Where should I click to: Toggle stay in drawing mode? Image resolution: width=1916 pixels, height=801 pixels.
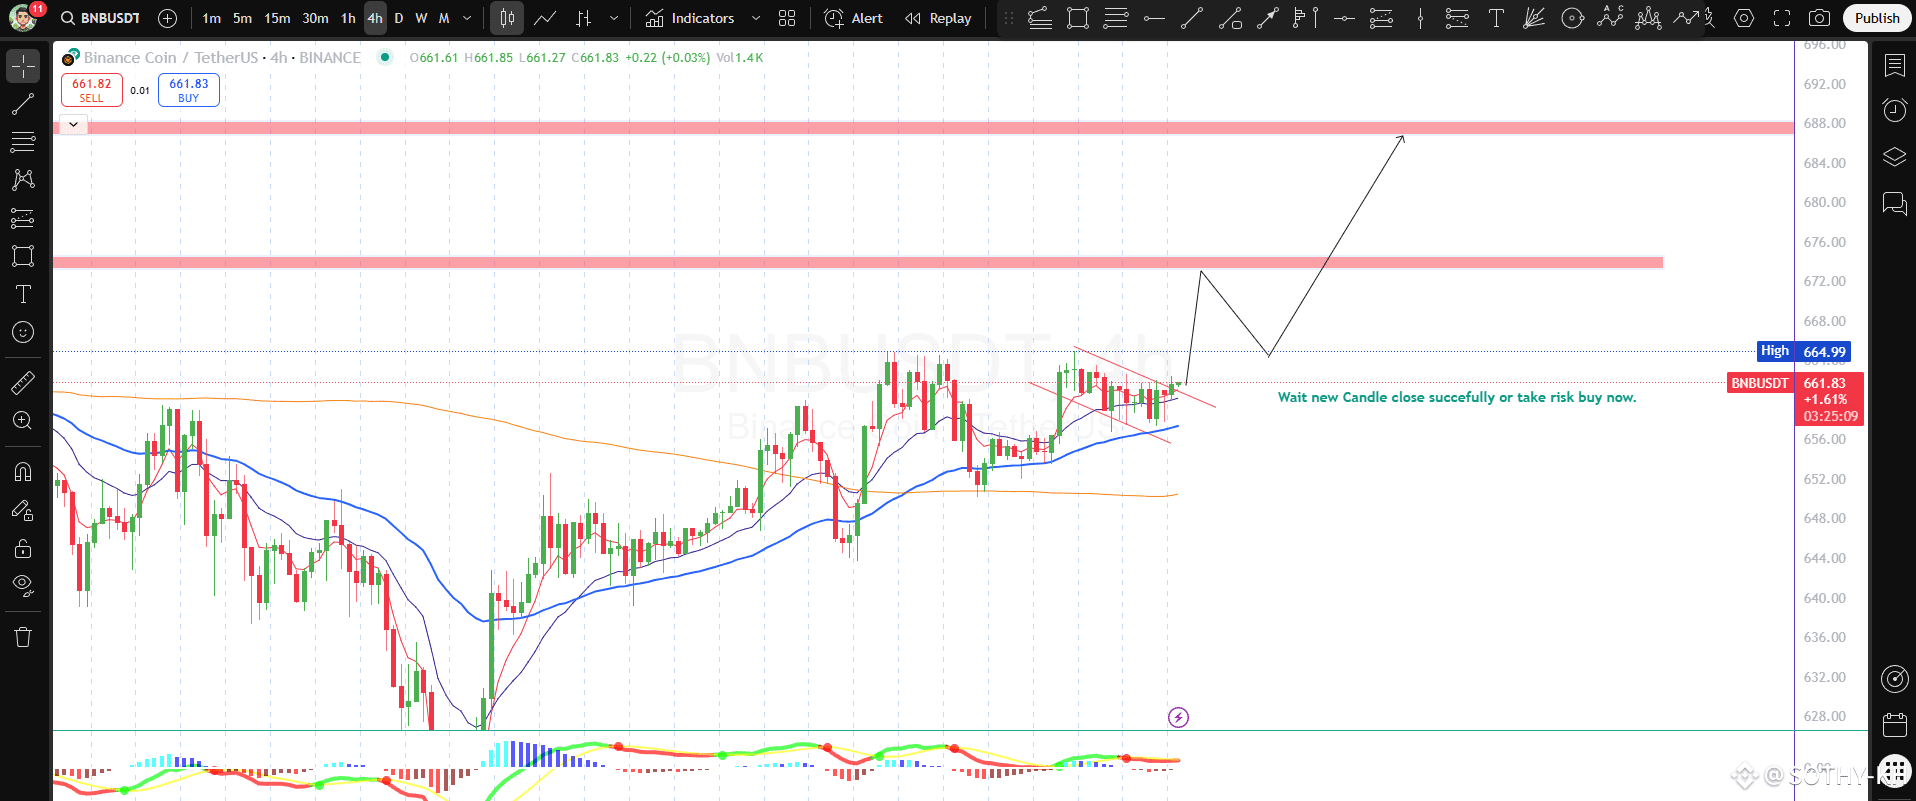pos(23,510)
